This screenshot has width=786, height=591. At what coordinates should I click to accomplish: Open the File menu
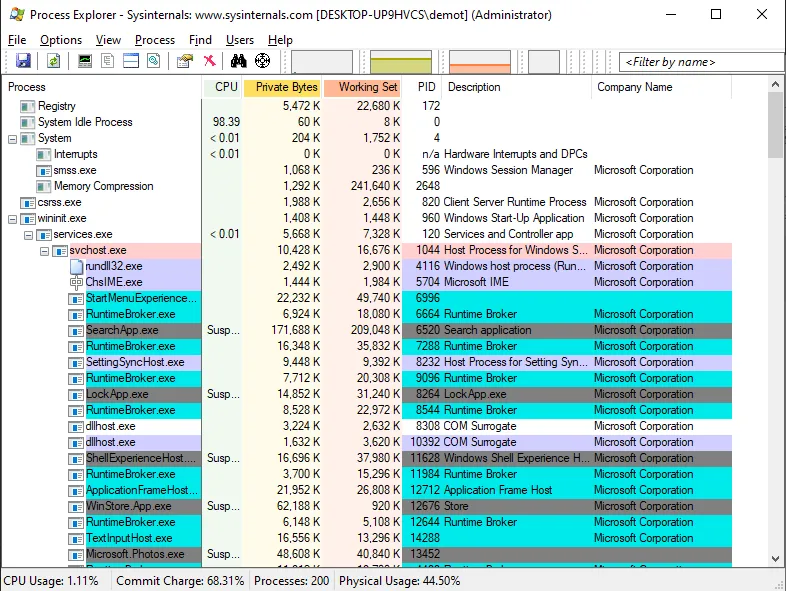click(x=17, y=40)
